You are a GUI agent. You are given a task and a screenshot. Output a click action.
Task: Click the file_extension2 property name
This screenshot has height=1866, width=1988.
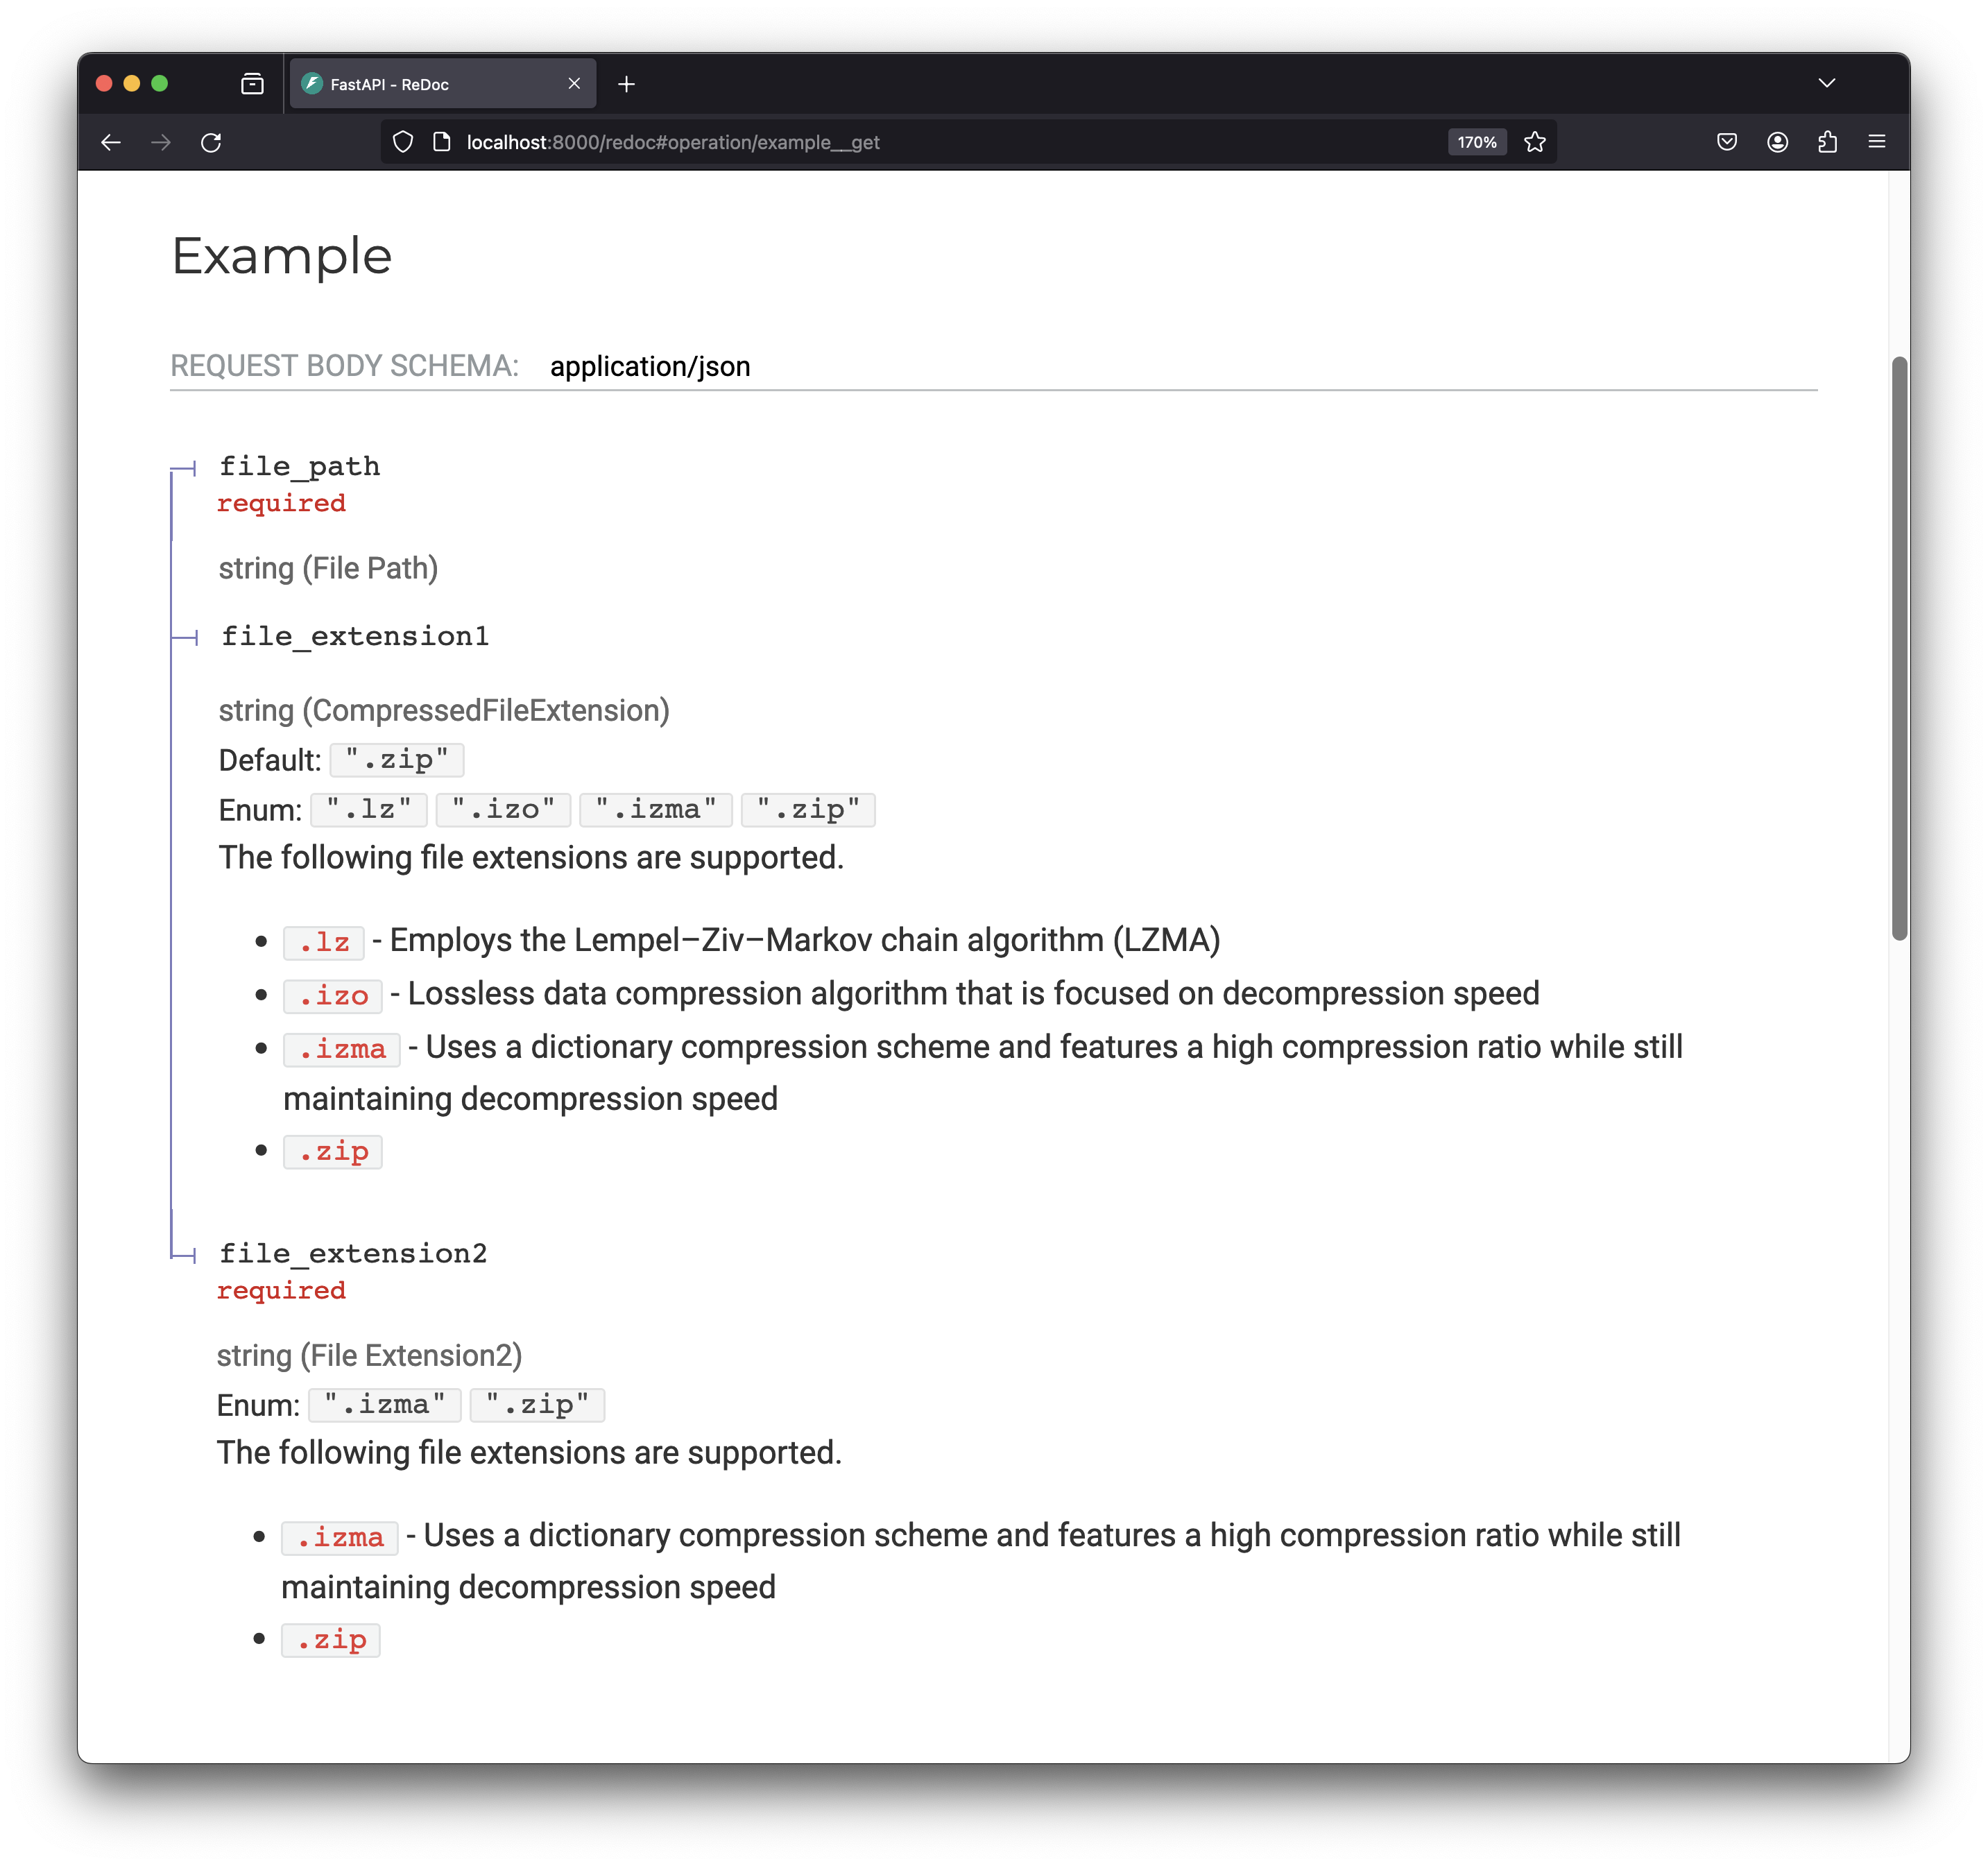pos(353,1253)
